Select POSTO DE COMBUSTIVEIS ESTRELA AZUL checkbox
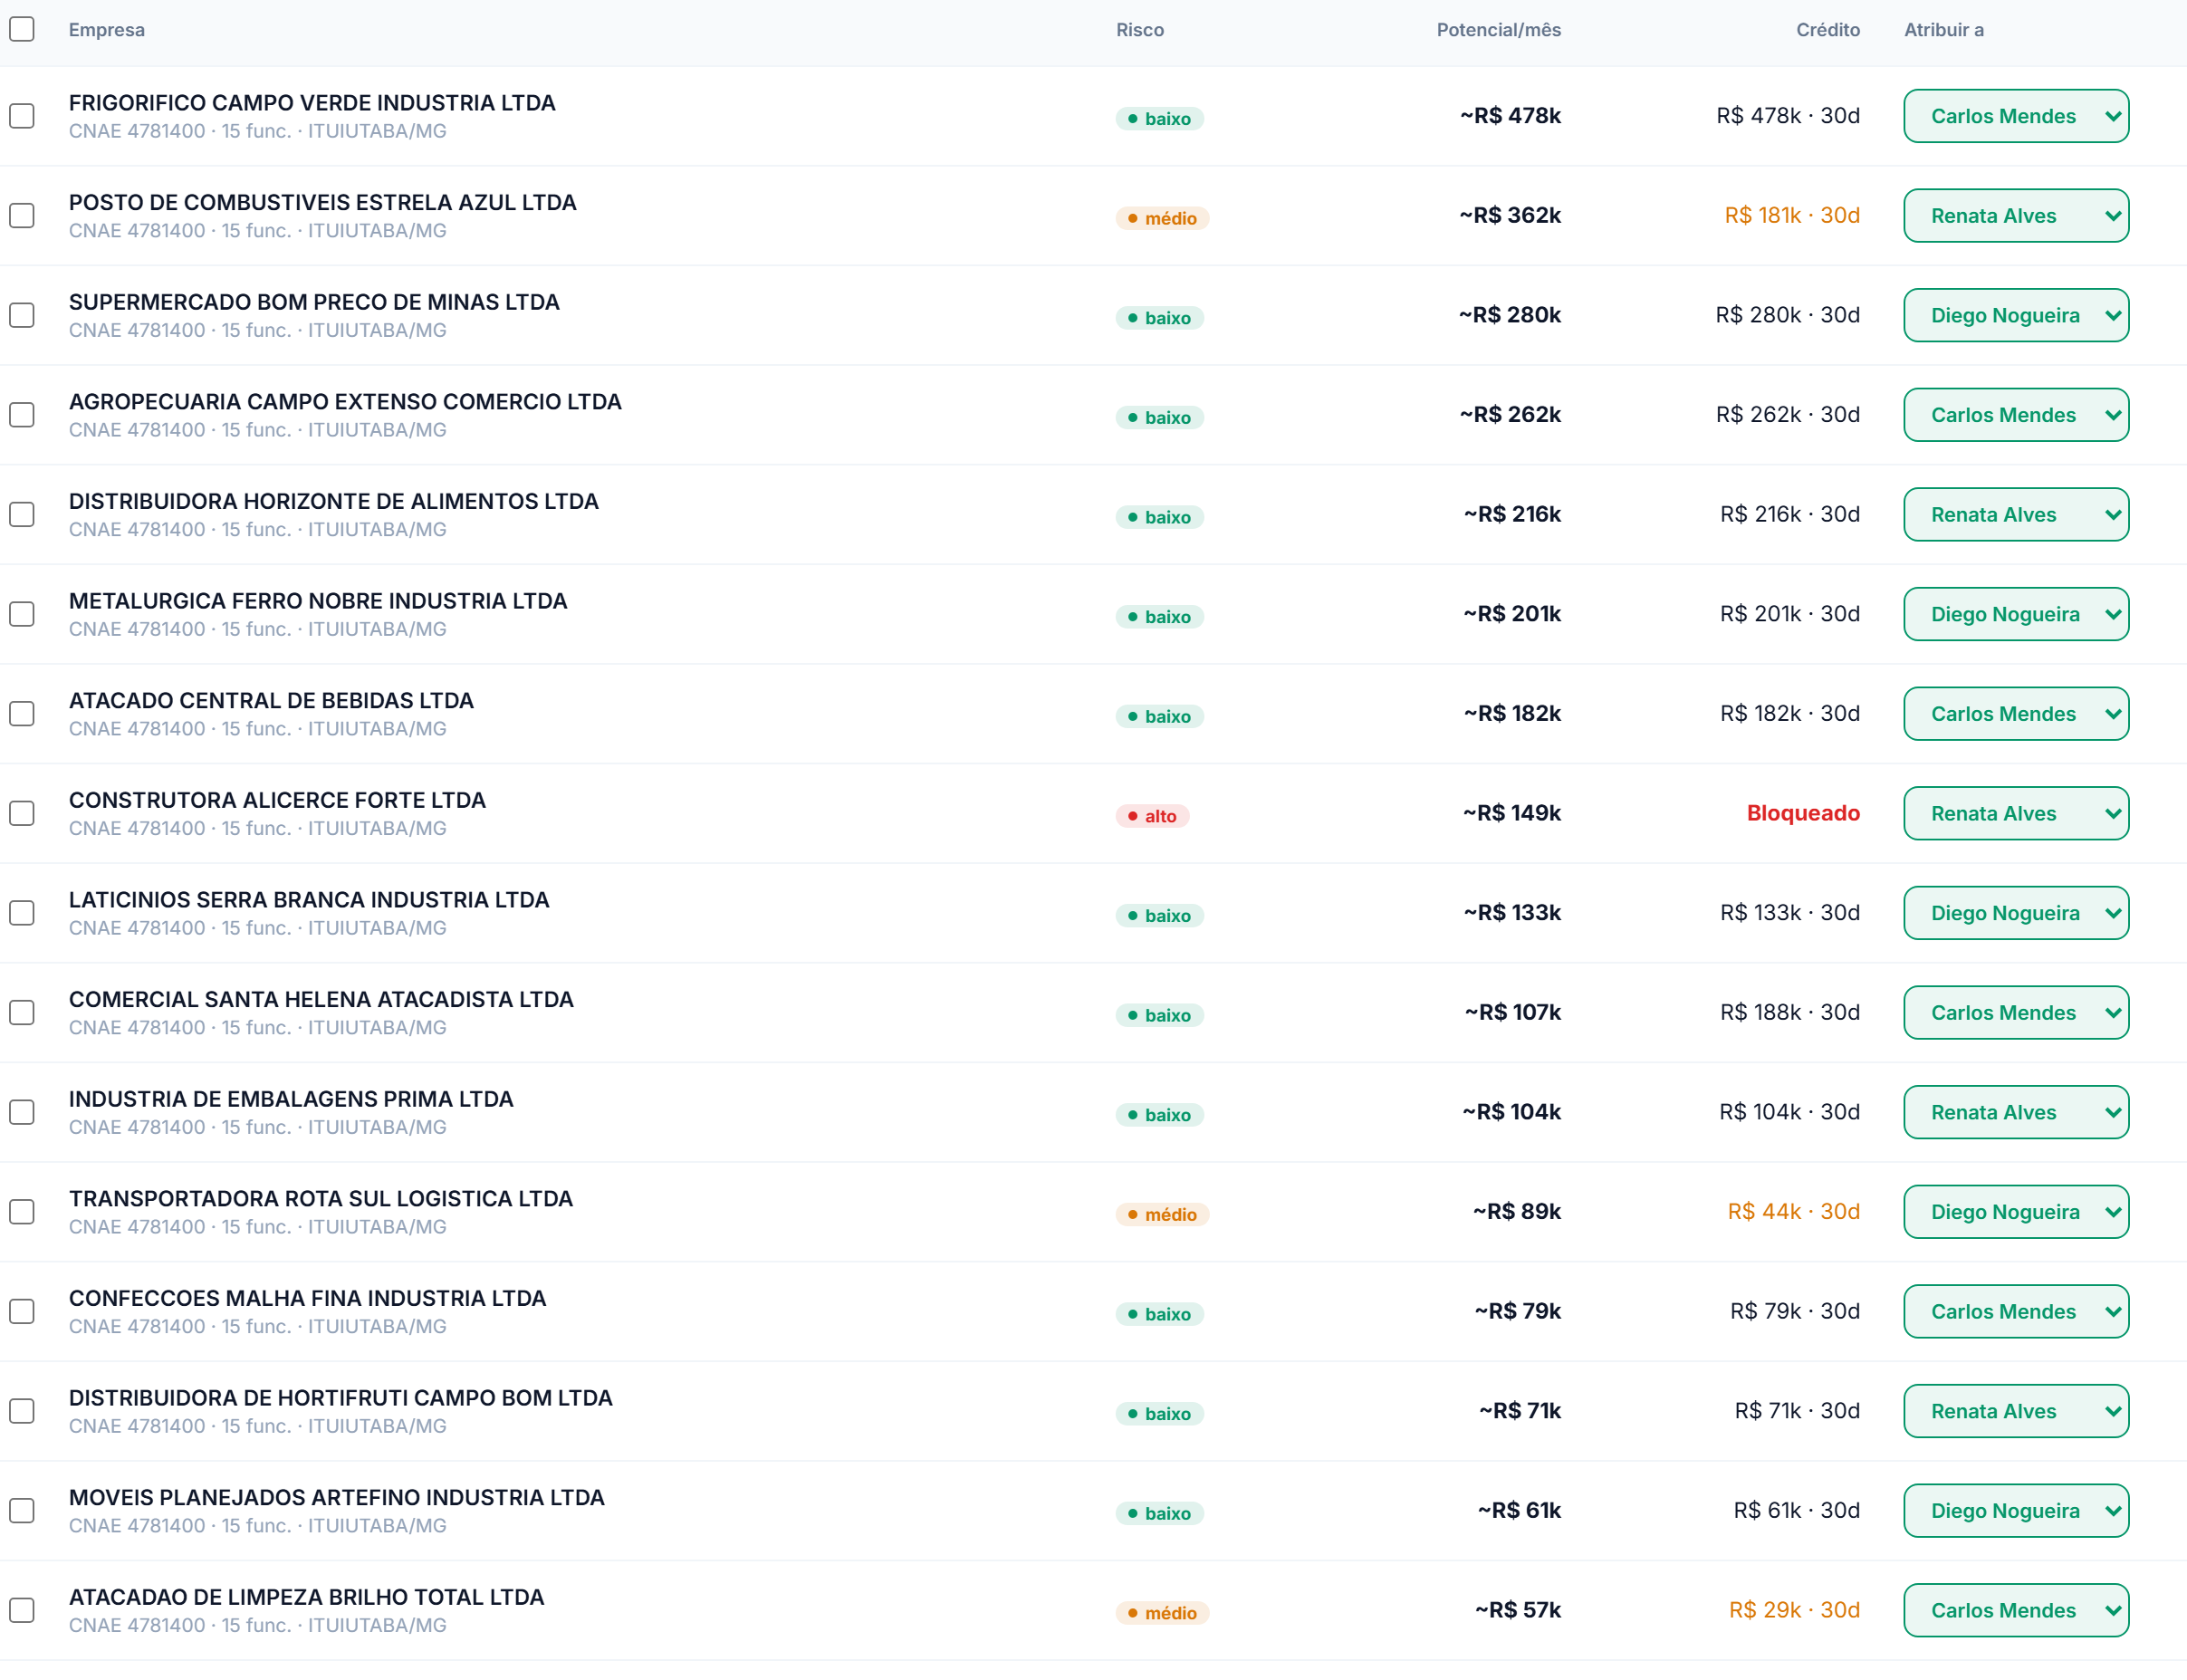The image size is (2187, 1680). (x=22, y=216)
